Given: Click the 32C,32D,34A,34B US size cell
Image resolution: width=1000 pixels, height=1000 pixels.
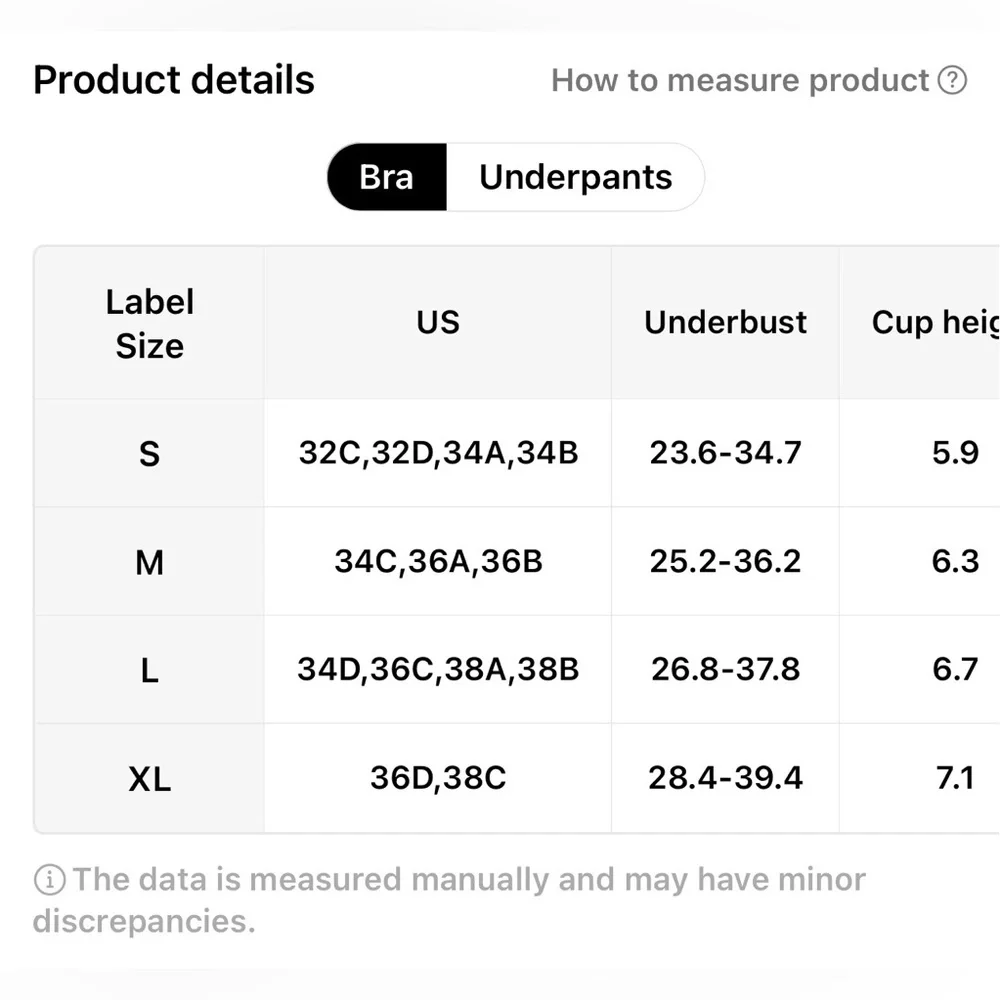Looking at the screenshot, I should click(438, 453).
